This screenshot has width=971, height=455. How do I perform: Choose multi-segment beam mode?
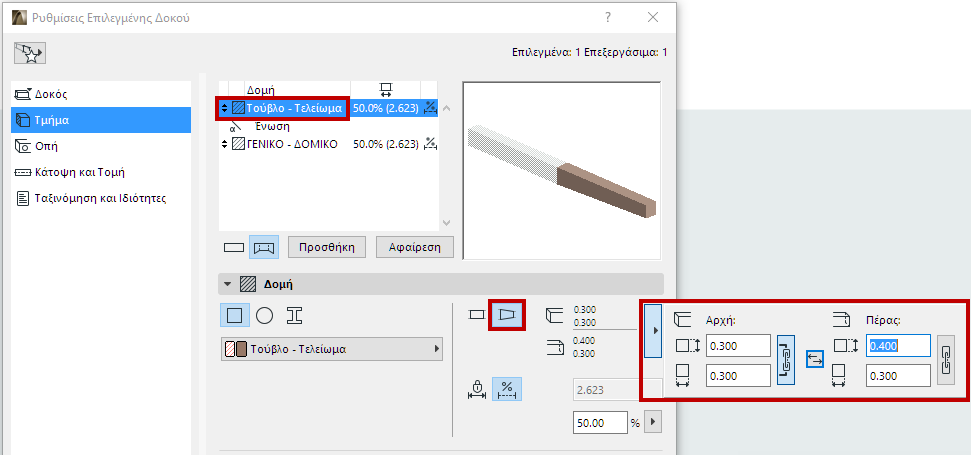(x=264, y=247)
